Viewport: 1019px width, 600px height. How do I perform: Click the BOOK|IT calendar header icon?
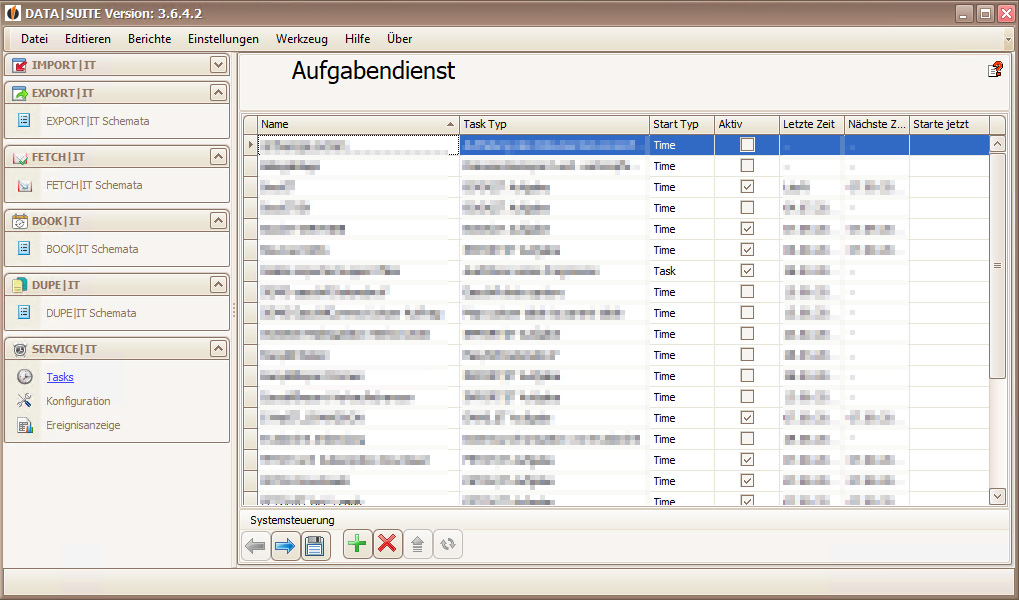(19, 221)
